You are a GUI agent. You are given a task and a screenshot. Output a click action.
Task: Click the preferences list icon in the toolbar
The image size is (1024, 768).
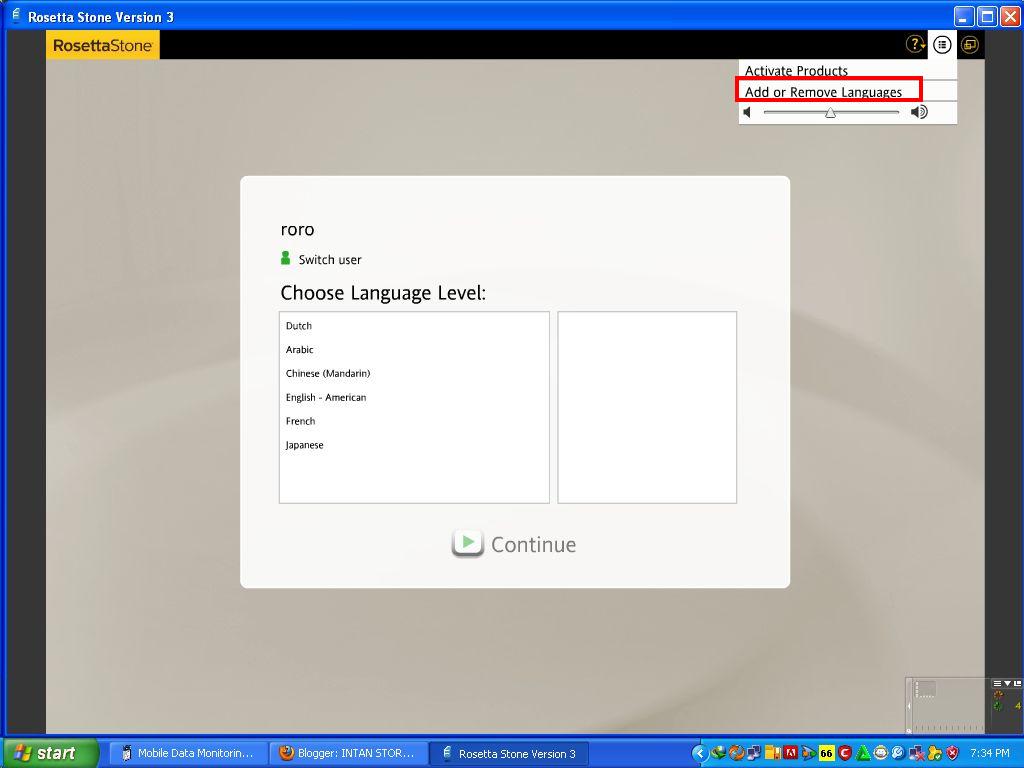tap(941, 44)
